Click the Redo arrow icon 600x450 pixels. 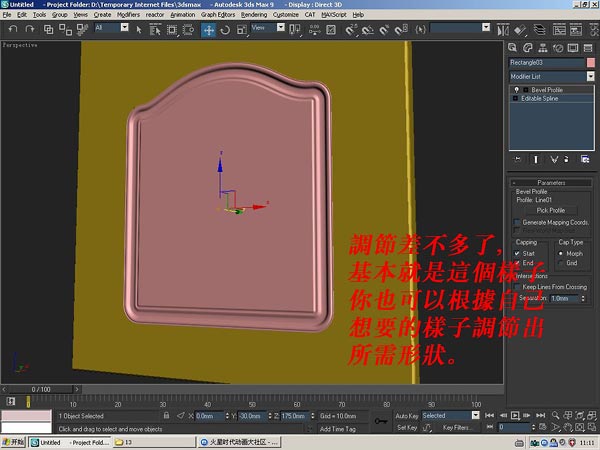[x=28, y=30]
